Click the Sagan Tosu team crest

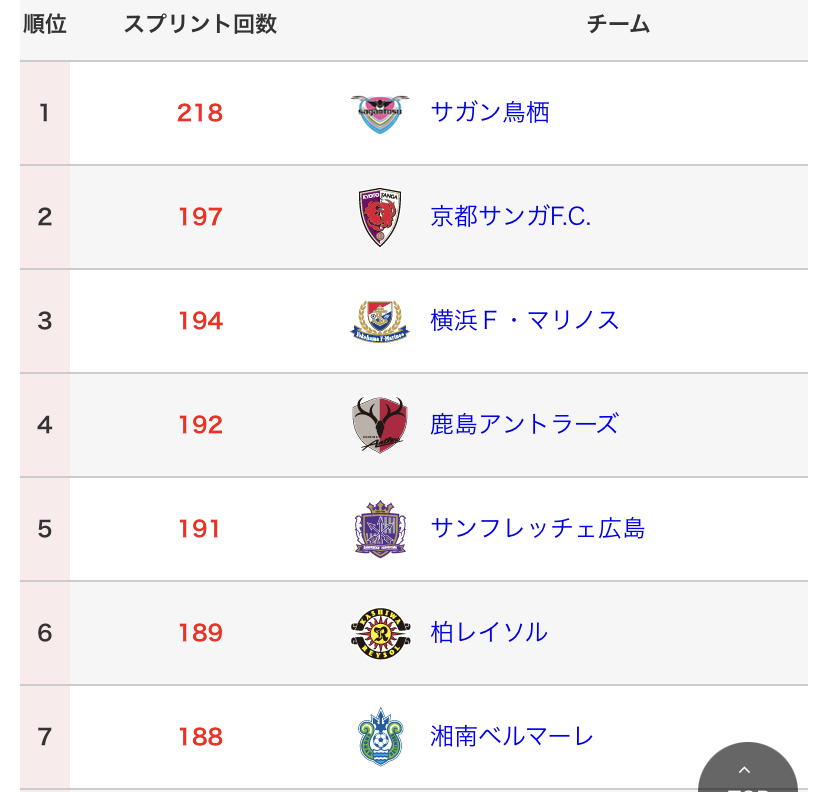point(380,114)
